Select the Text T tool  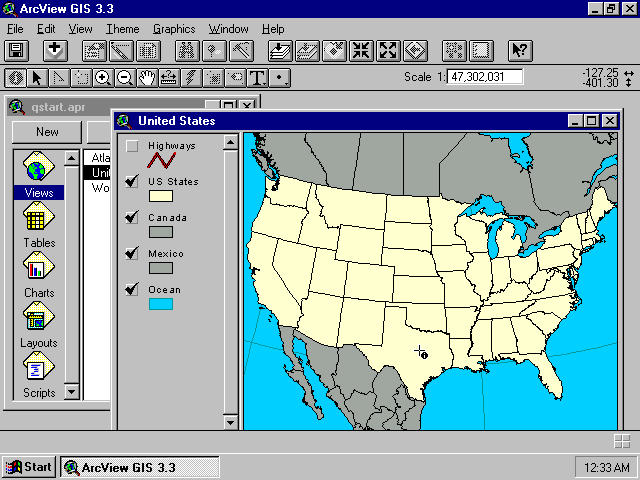coord(258,78)
